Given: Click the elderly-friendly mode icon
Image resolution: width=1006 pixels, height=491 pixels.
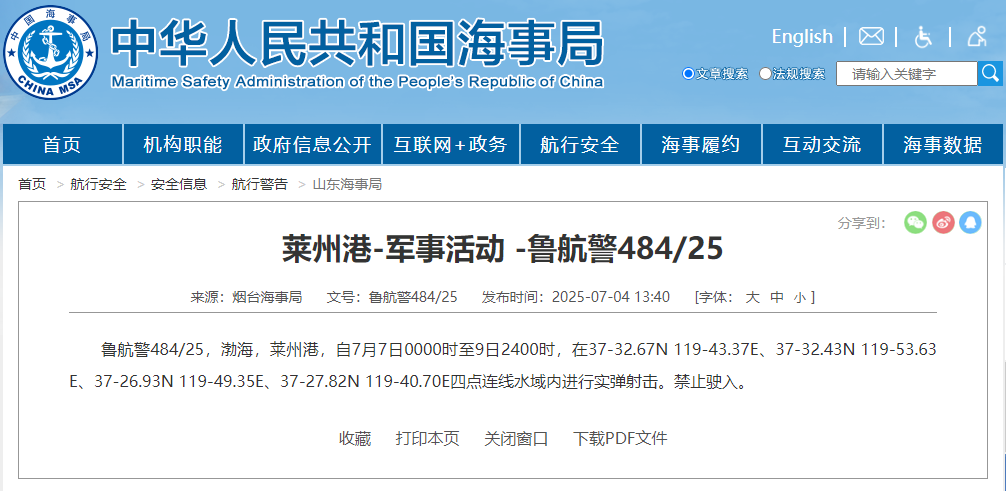Looking at the screenshot, I should pos(976,37).
